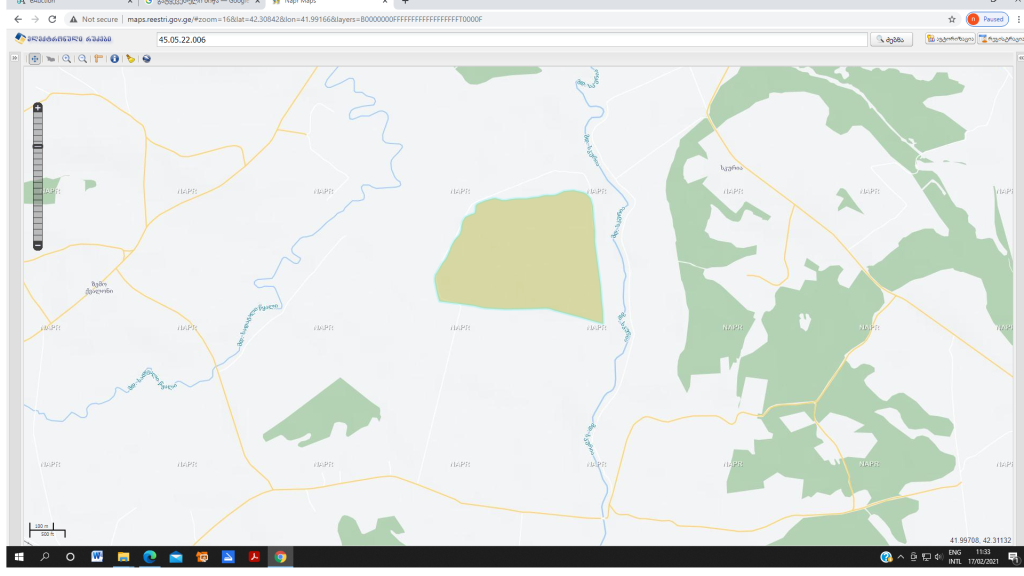Select the pan map tool
Image resolution: width=1024 pixels, height=576 pixels.
click(x=35, y=59)
